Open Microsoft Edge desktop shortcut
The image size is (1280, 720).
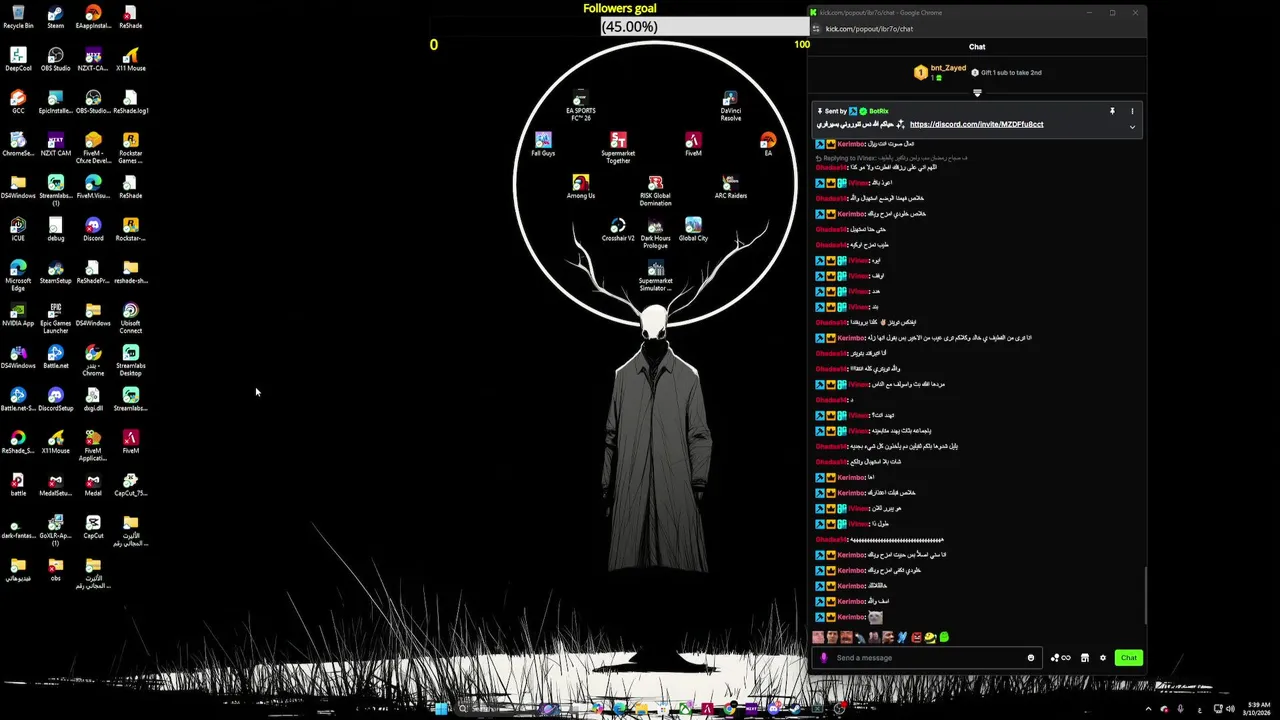pyautogui.click(x=18, y=275)
